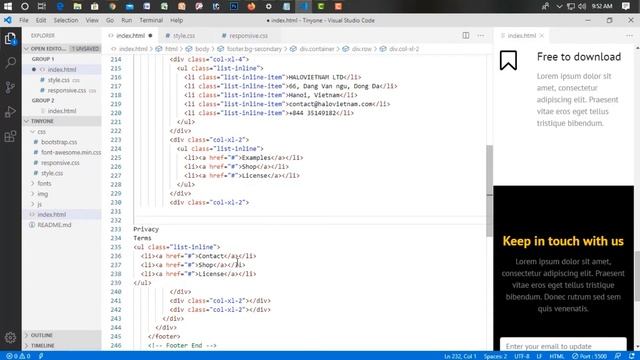The height and width of the screenshot is (360, 640).
Task: Click the email input field in preview
Action: [563, 345]
